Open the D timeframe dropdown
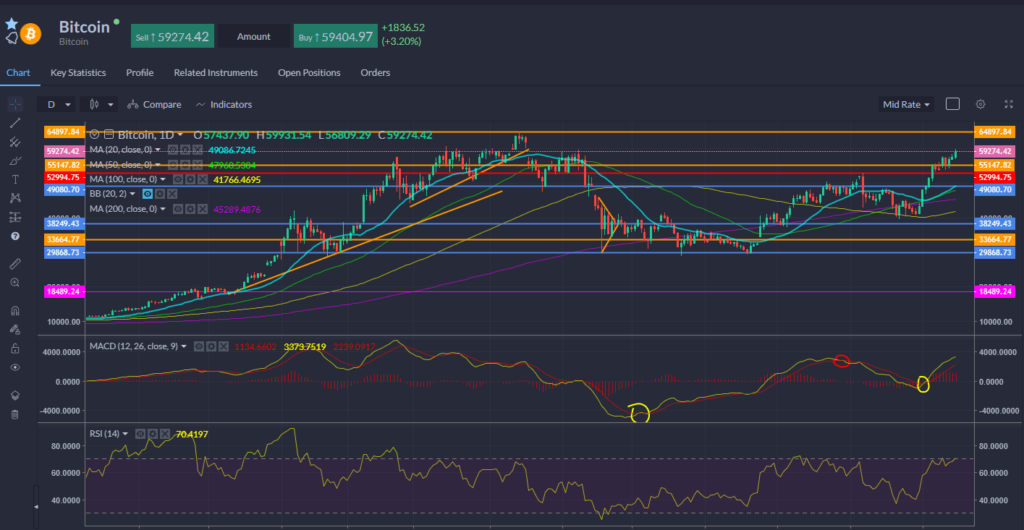Screen dimensions: 1024x530 pyautogui.click(x=57, y=104)
